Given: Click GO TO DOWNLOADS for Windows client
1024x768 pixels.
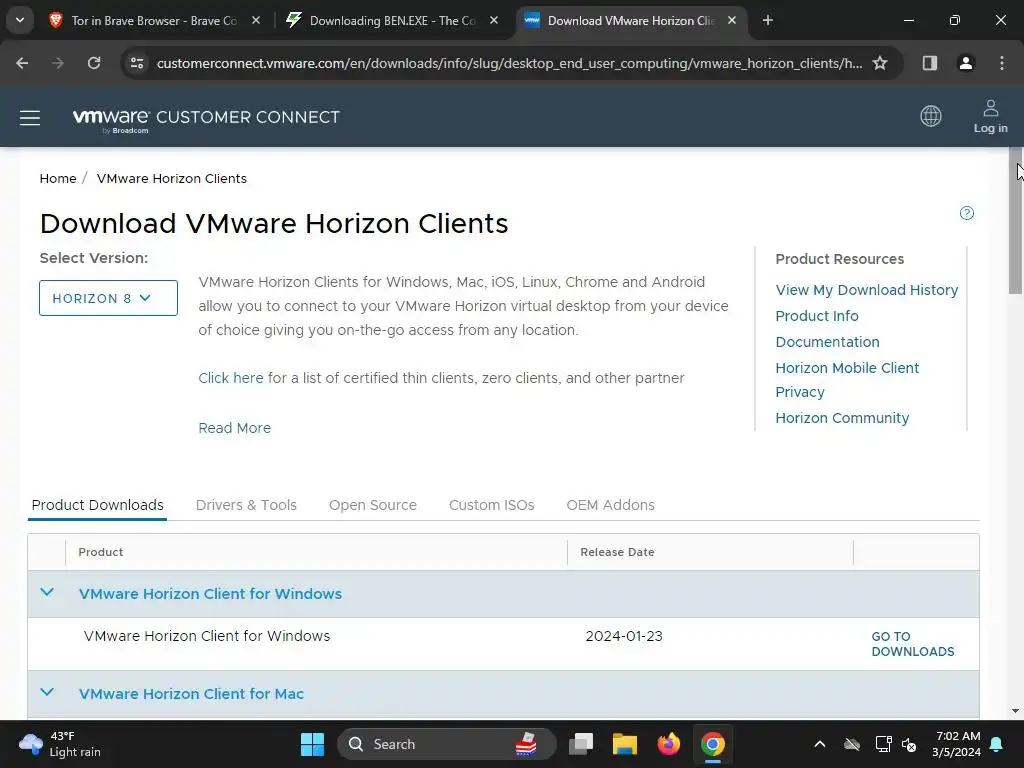Looking at the screenshot, I should click(912, 644).
